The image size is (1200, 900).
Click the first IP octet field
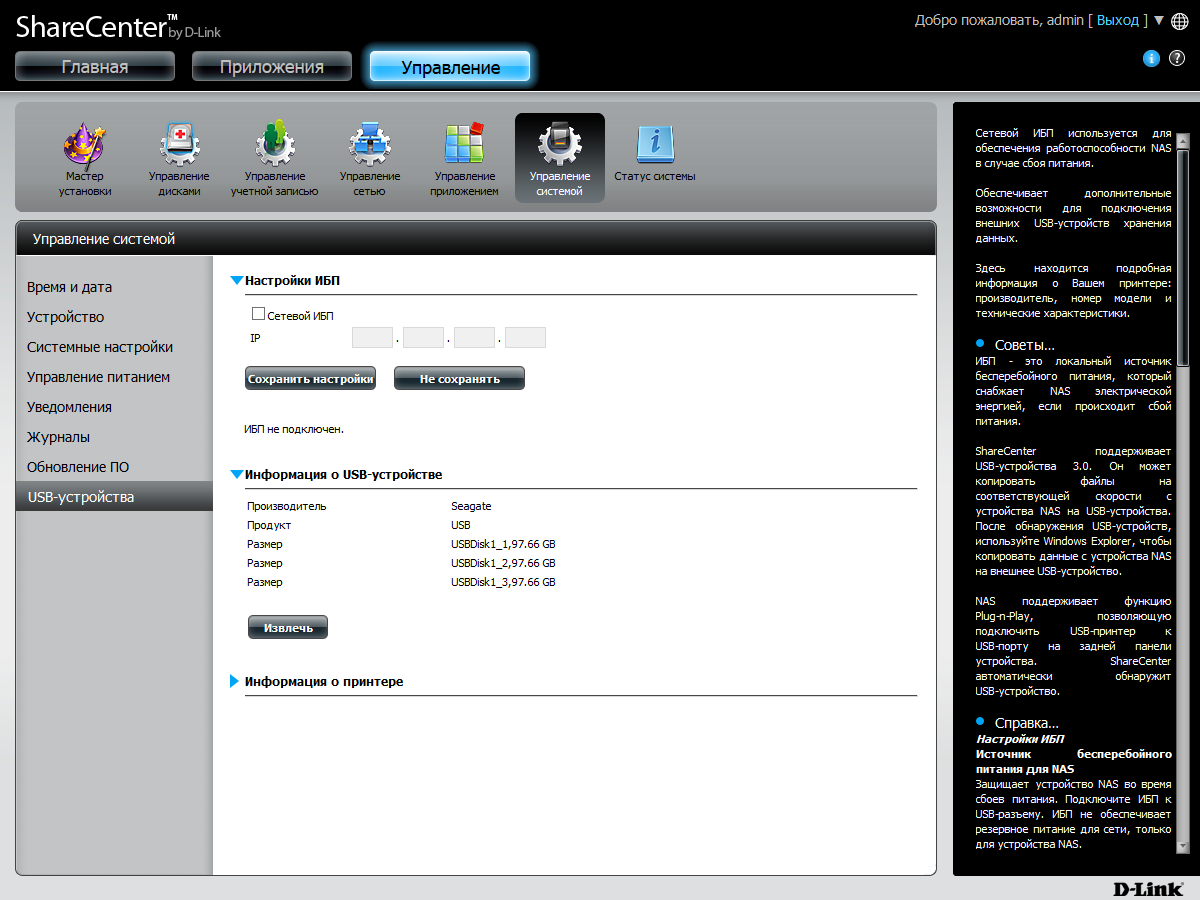pyautogui.click(x=373, y=337)
